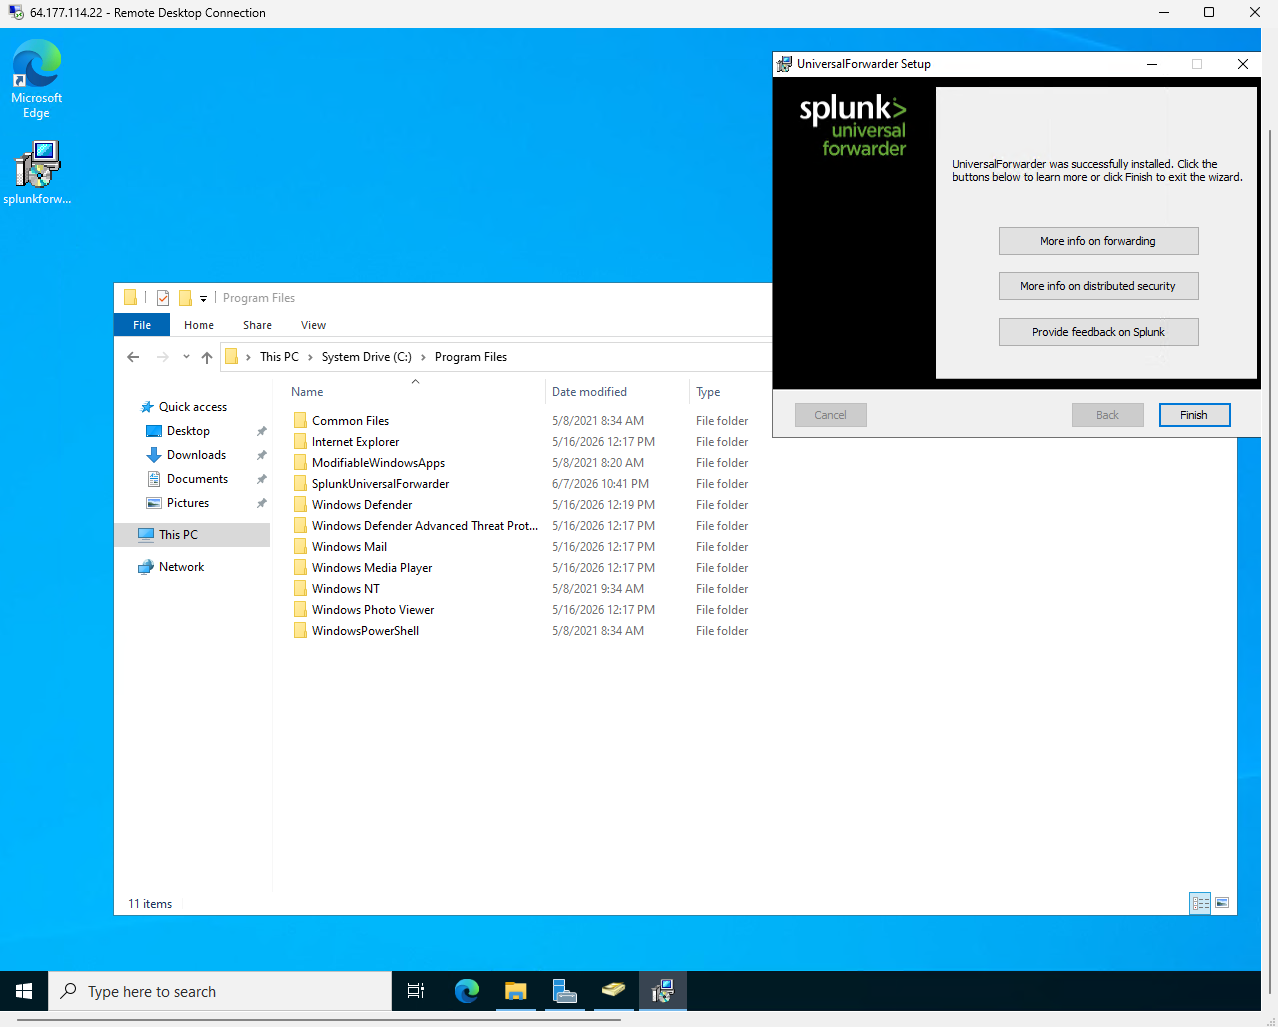Open File Explorer from taskbar
This screenshot has height=1027, width=1278.
(515, 991)
